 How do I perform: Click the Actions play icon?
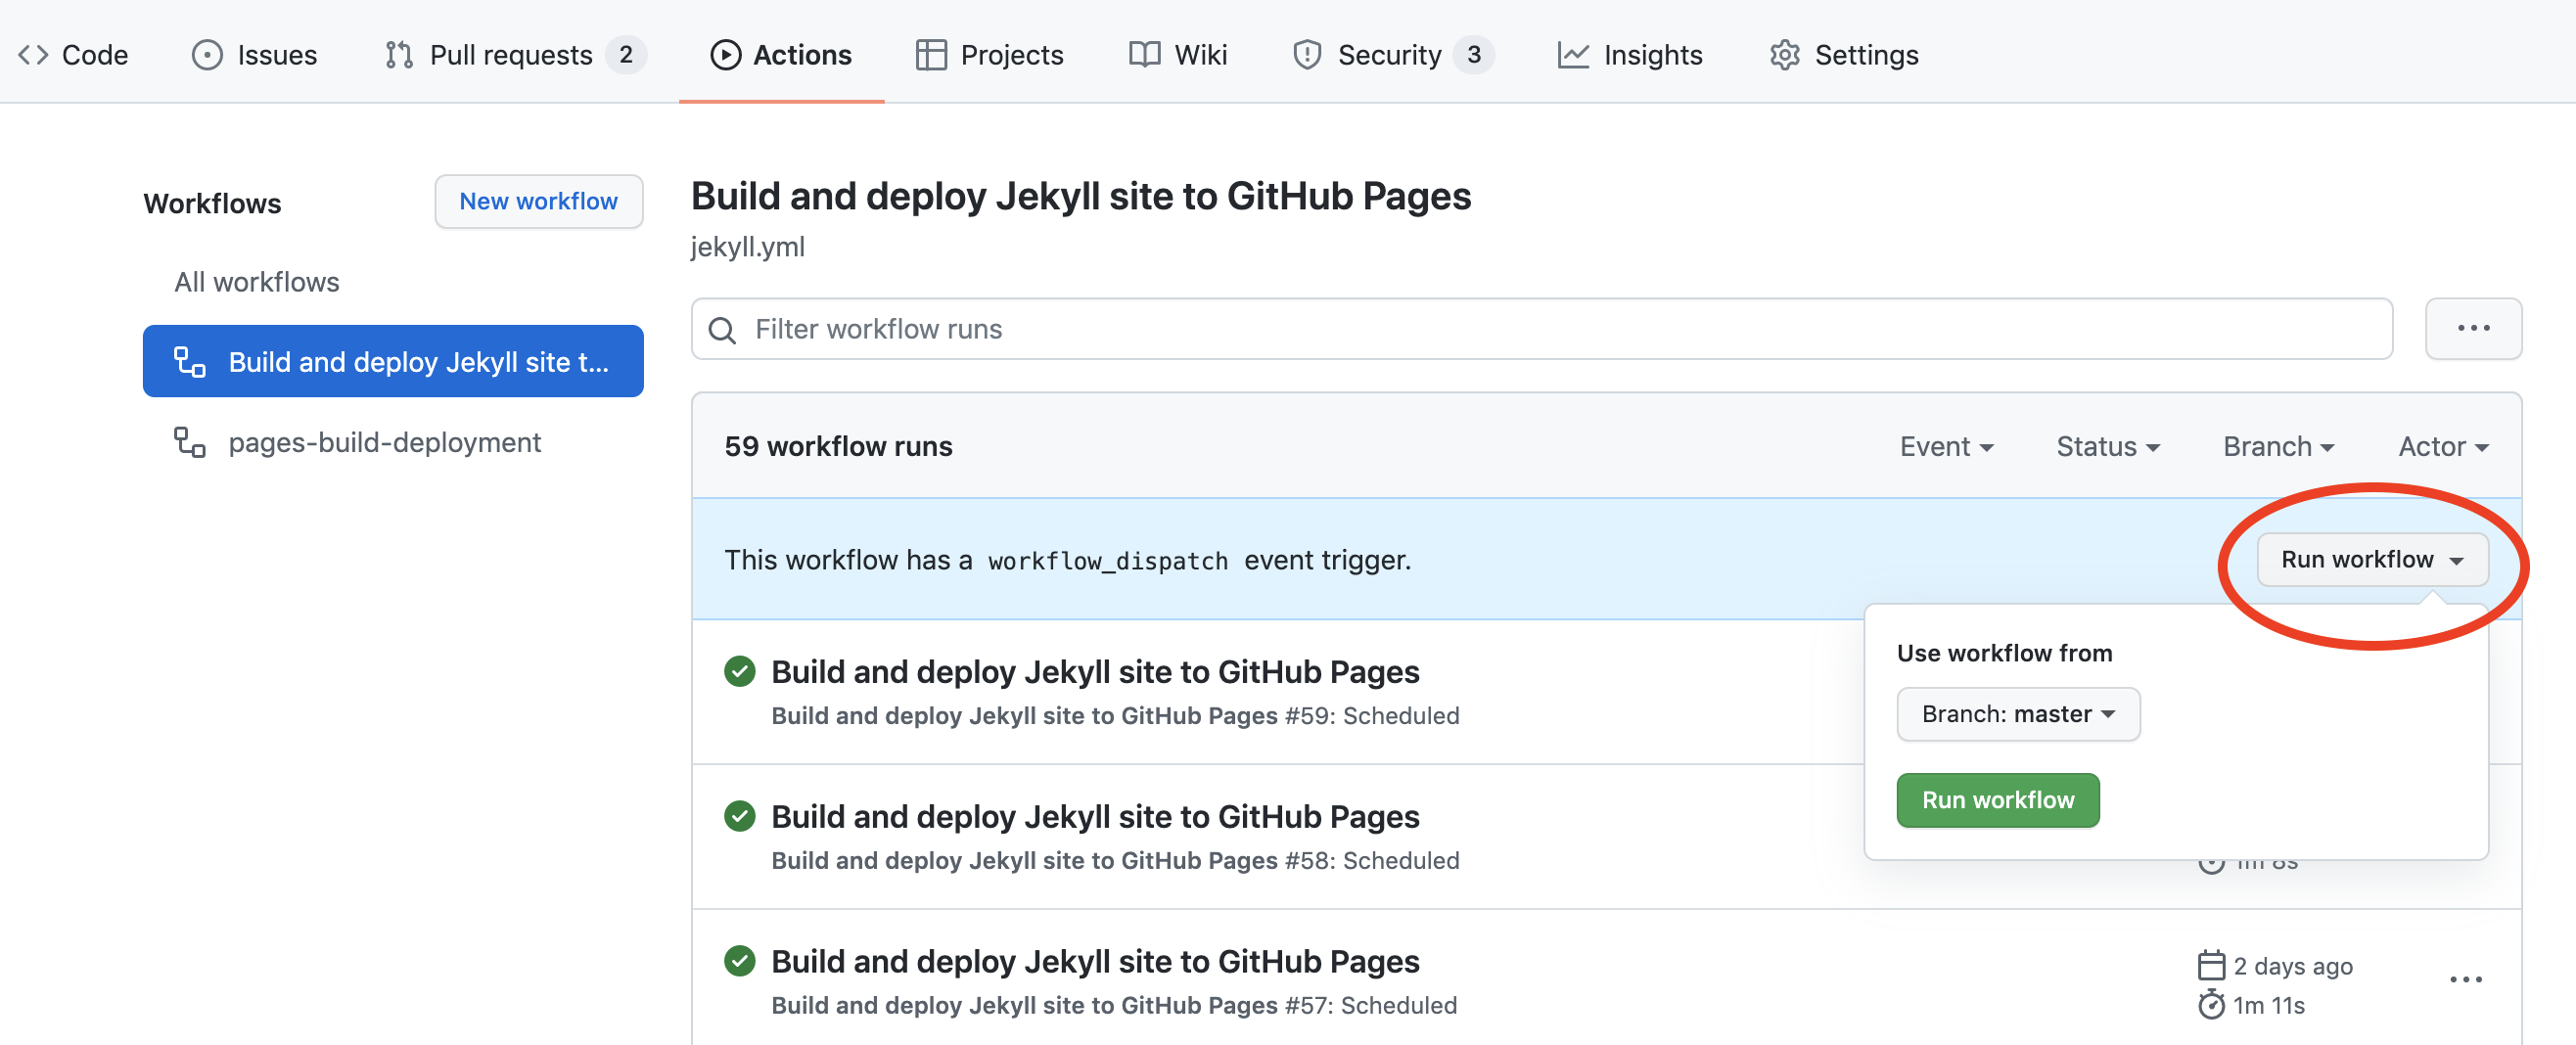[725, 55]
